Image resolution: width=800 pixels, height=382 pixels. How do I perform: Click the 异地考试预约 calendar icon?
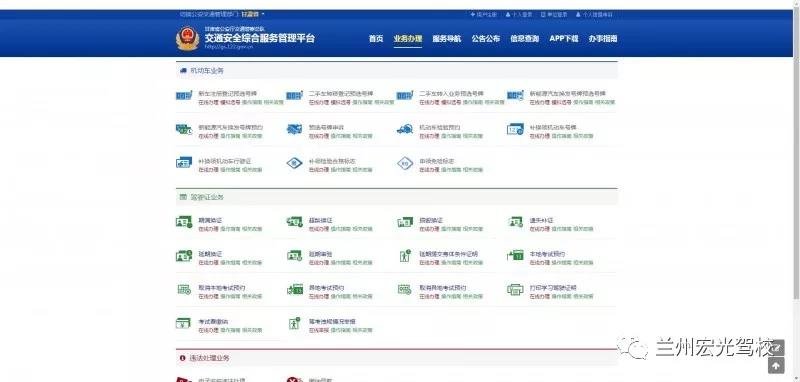coord(294,290)
